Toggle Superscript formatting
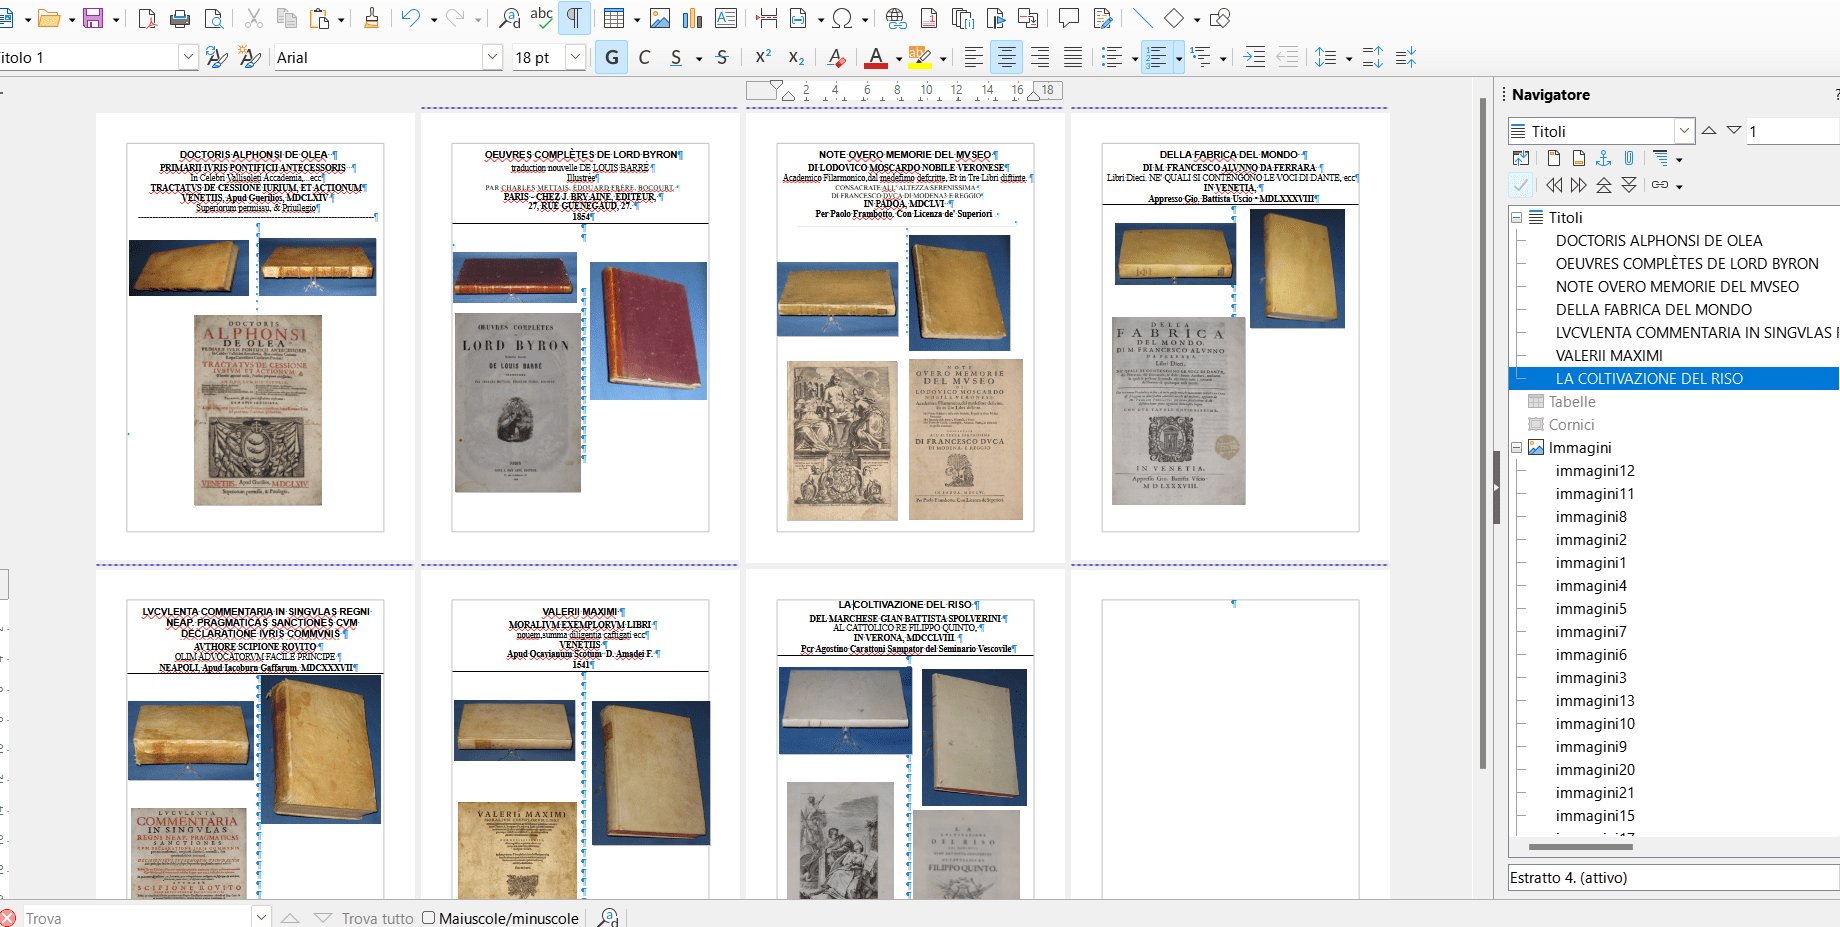 (x=763, y=57)
